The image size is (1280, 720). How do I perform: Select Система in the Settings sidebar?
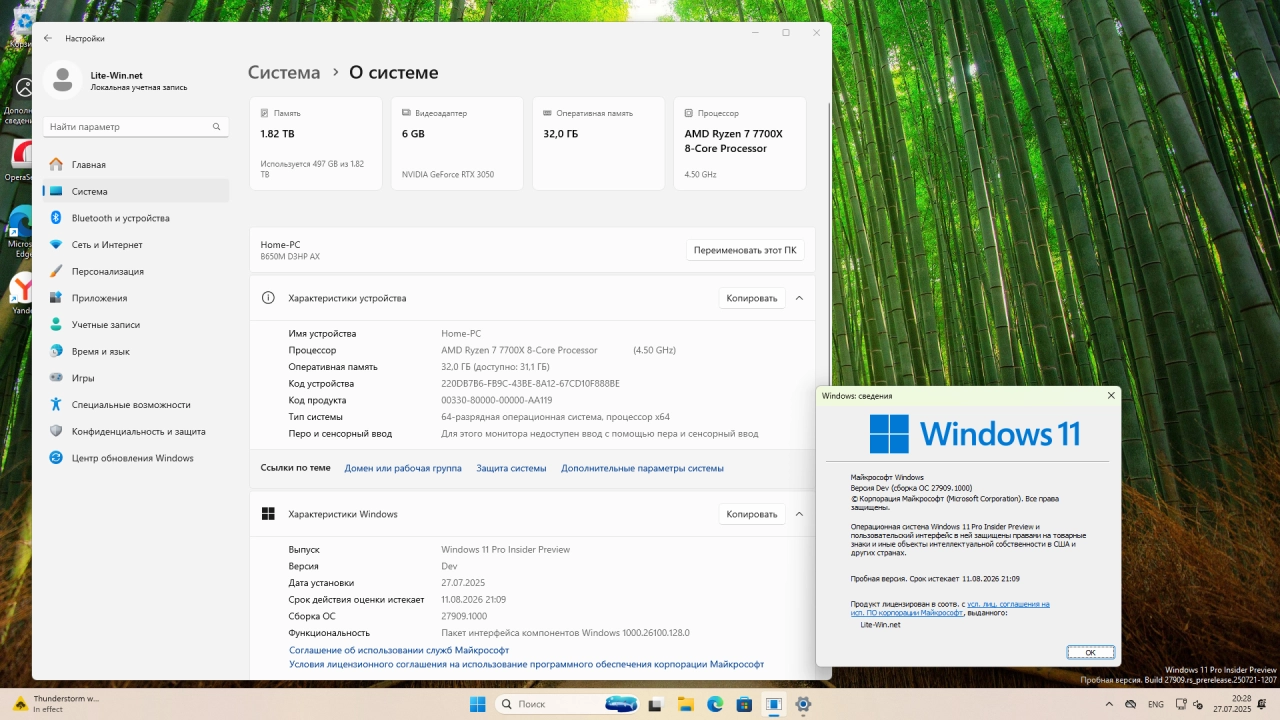(x=136, y=191)
